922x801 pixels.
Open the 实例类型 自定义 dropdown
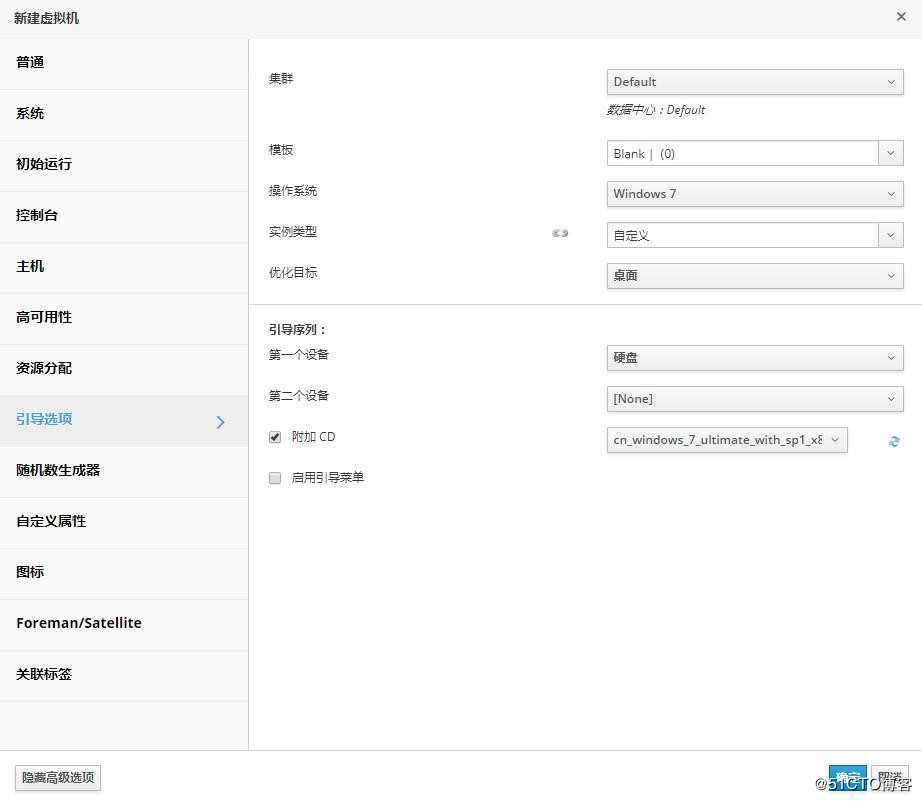pos(755,235)
